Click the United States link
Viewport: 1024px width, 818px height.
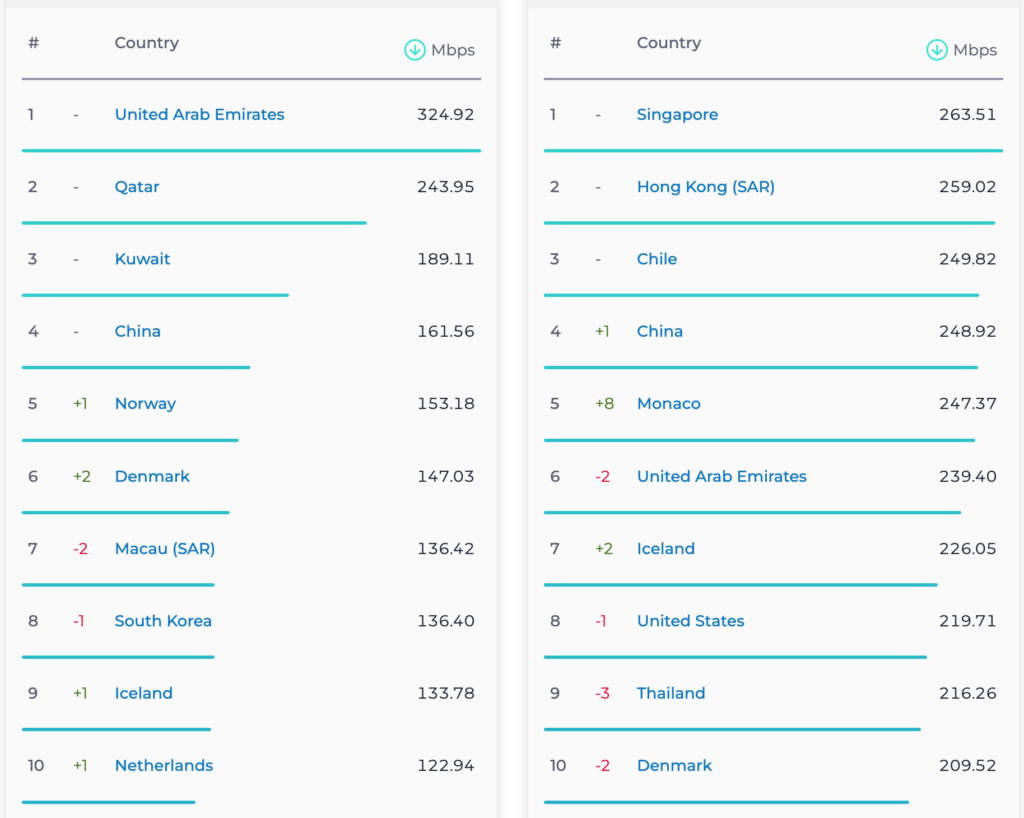coord(690,621)
